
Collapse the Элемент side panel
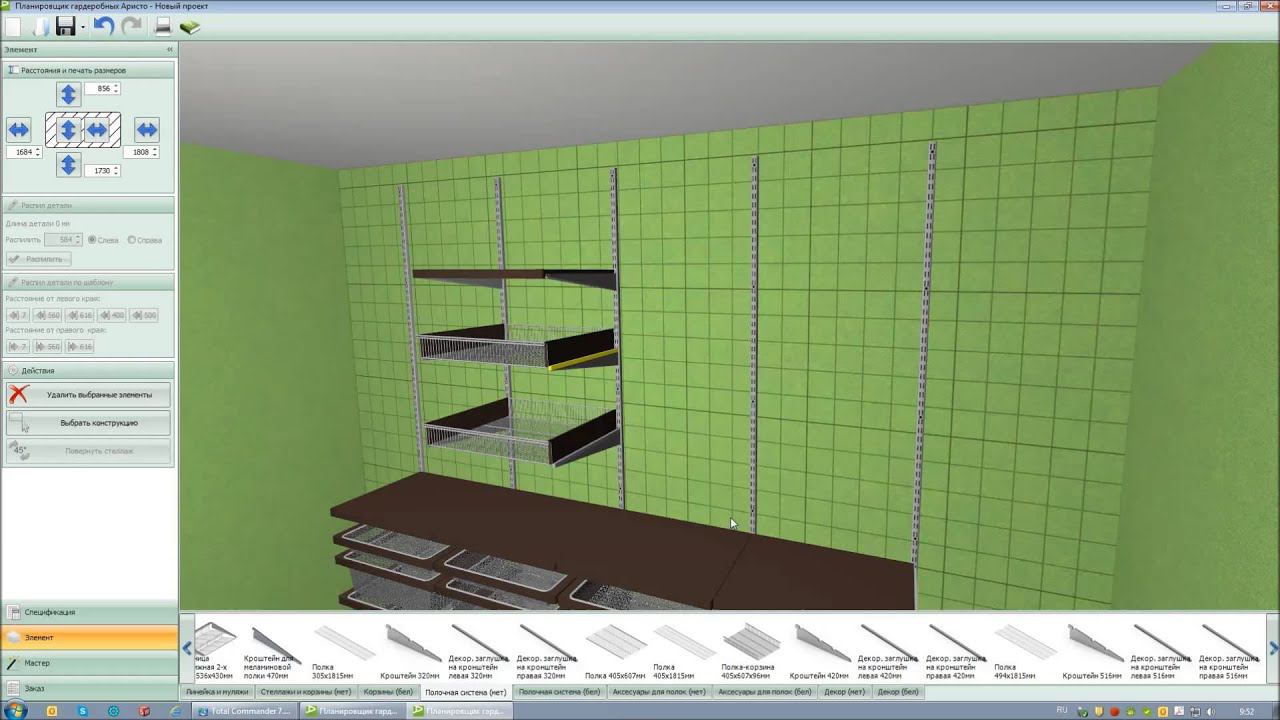pos(170,49)
